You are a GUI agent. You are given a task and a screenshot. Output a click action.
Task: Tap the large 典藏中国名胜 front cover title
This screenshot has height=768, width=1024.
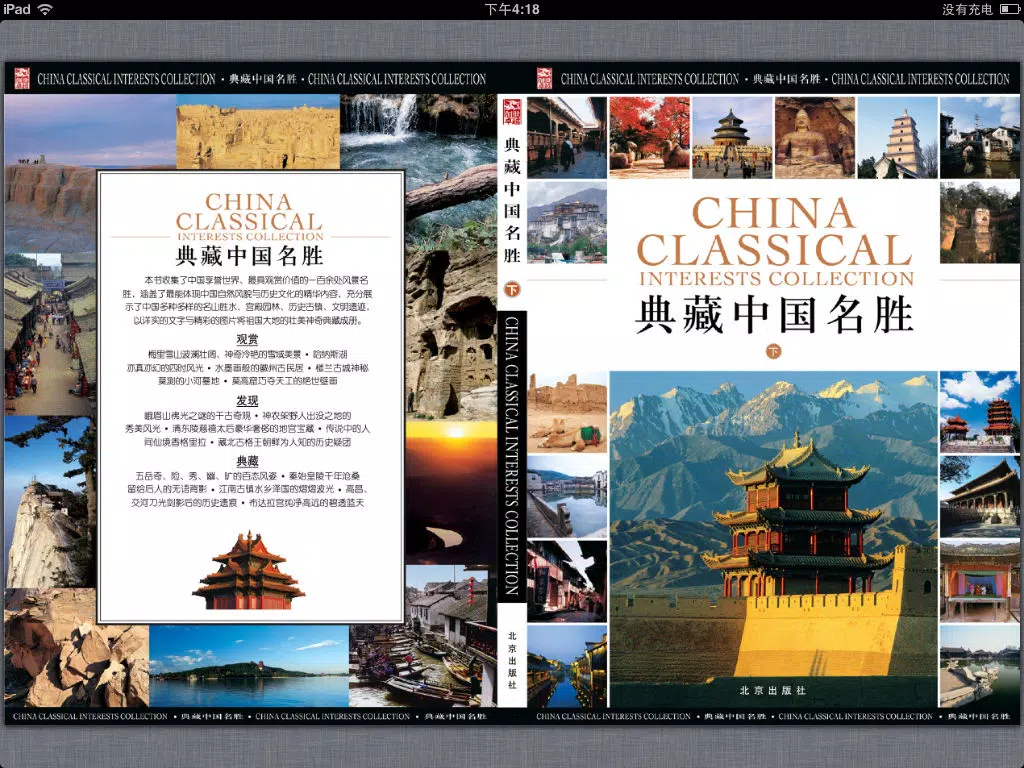pos(775,315)
